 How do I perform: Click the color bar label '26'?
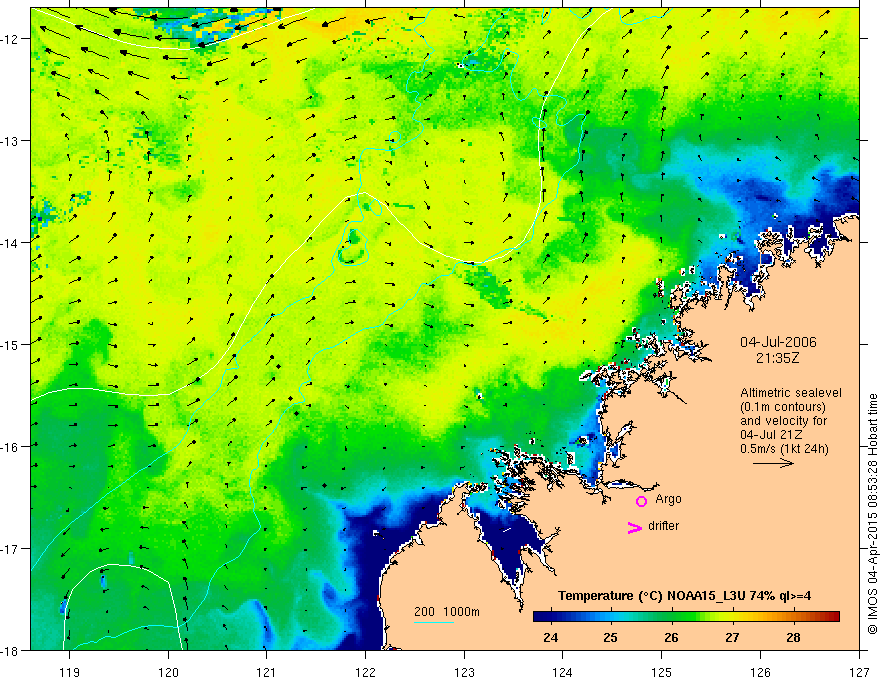[671, 637]
